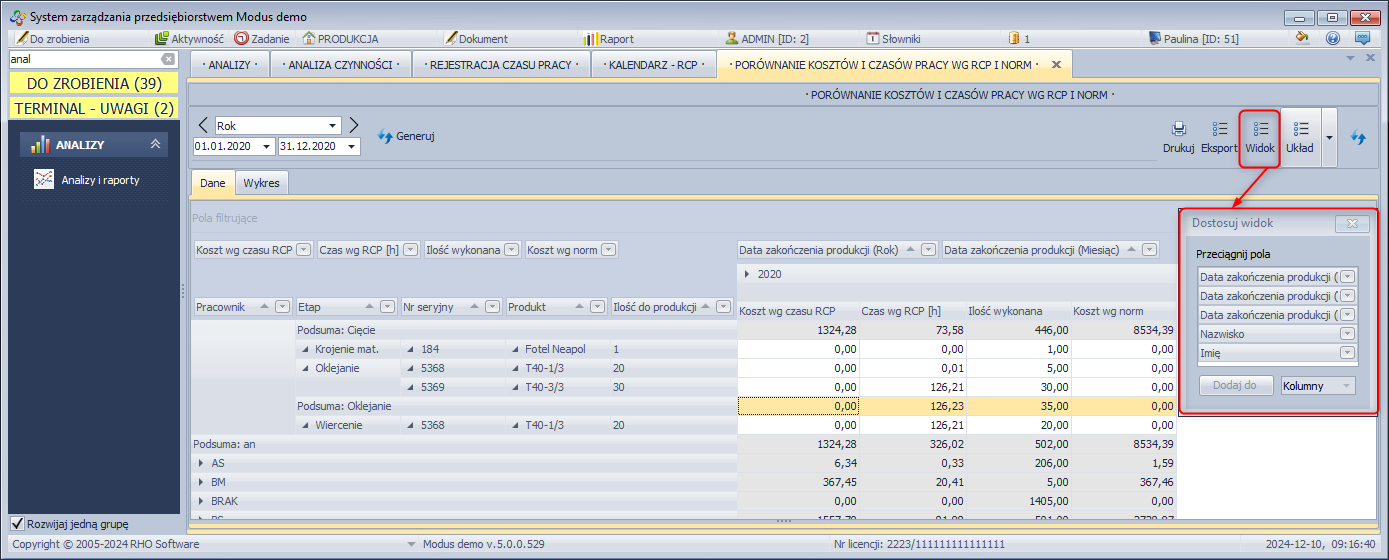Switch to the Wykres tab
The height and width of the screenshot is (560, 1389).
point(262,183)
